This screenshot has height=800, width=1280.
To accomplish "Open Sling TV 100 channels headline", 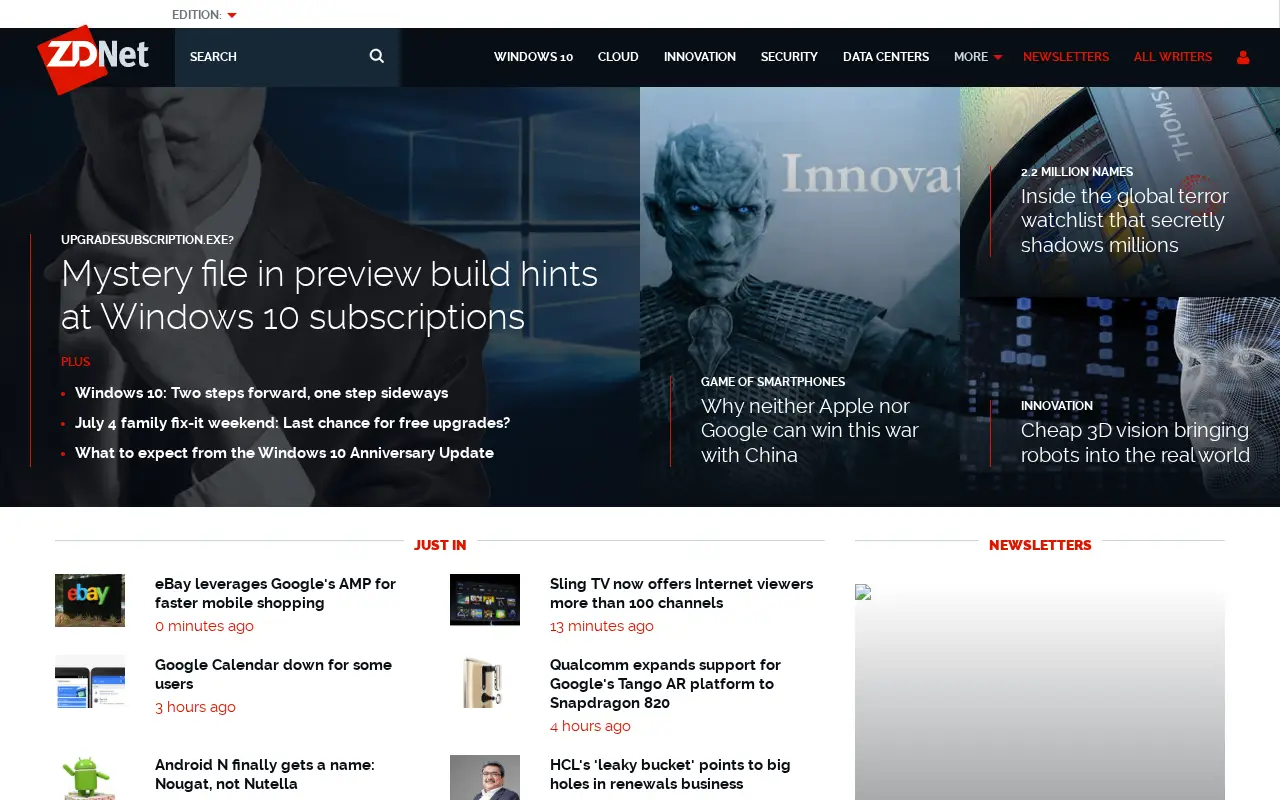I will [681, 593].
